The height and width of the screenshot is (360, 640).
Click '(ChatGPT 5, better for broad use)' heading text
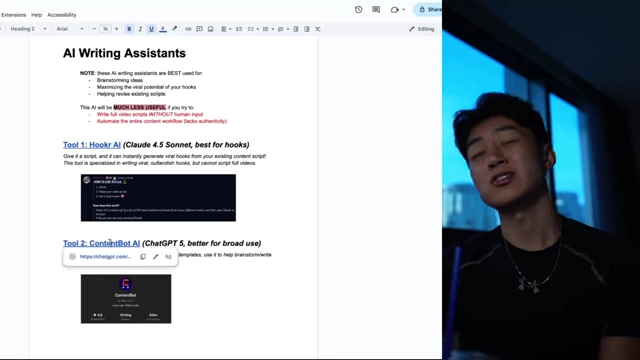pos(202,243)
